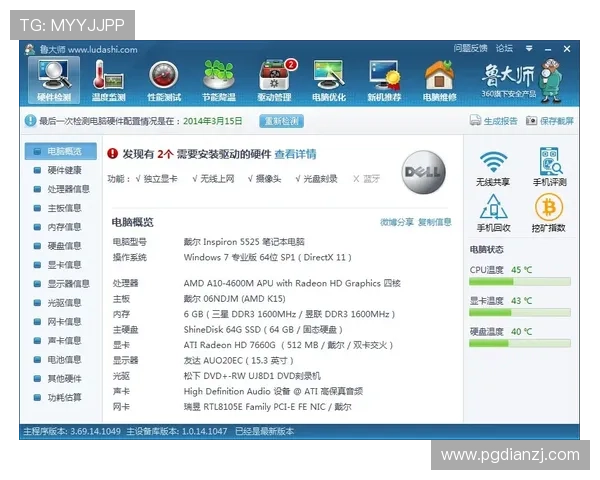The width and height of the screenshot is (600, 480).
Task: Click the RTL8105E network card text
Action: (x=267, y=407)
